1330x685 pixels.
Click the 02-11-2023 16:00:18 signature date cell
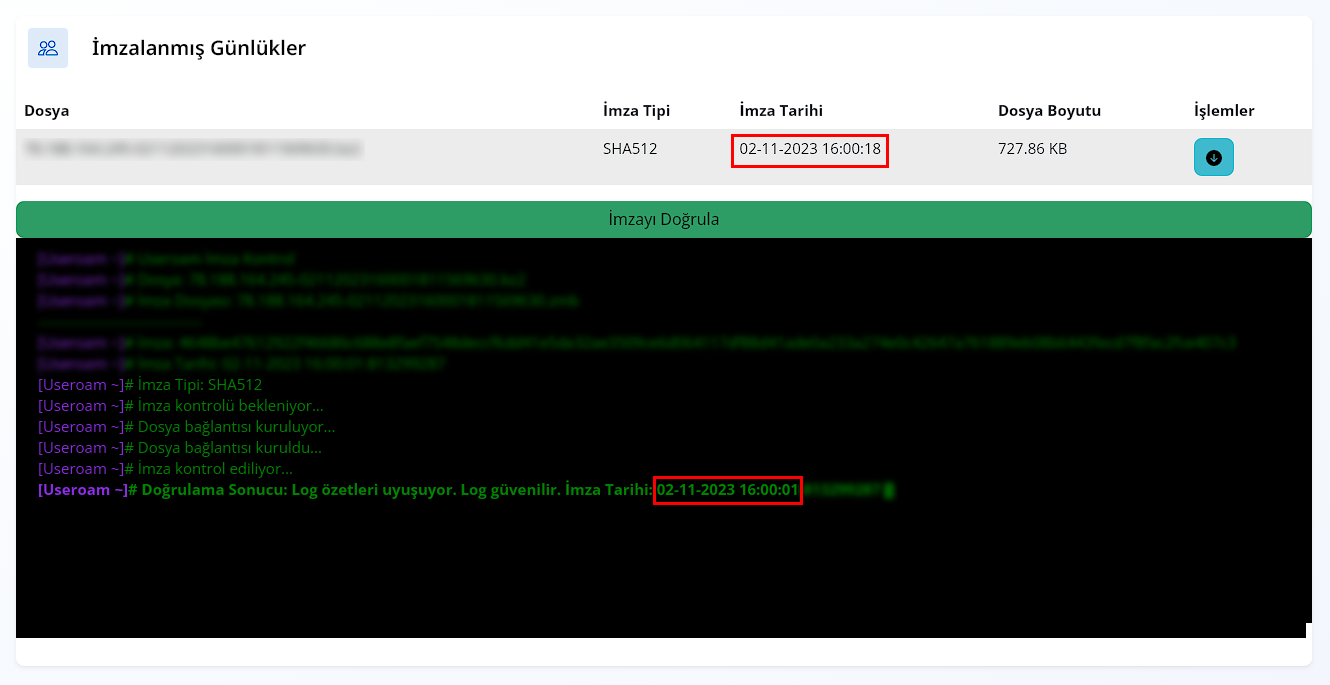pyautogui.click(x=809, y=150)
